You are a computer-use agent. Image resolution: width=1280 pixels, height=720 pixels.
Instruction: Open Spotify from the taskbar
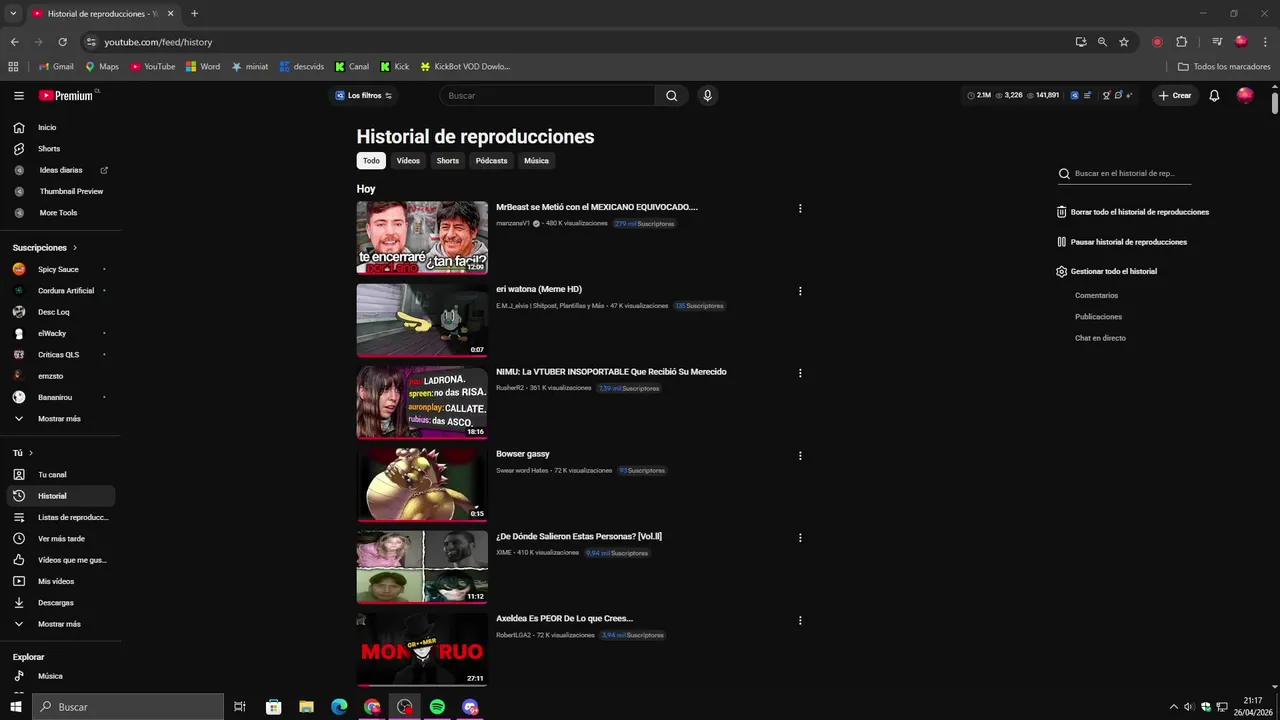(x=437, y=707)
